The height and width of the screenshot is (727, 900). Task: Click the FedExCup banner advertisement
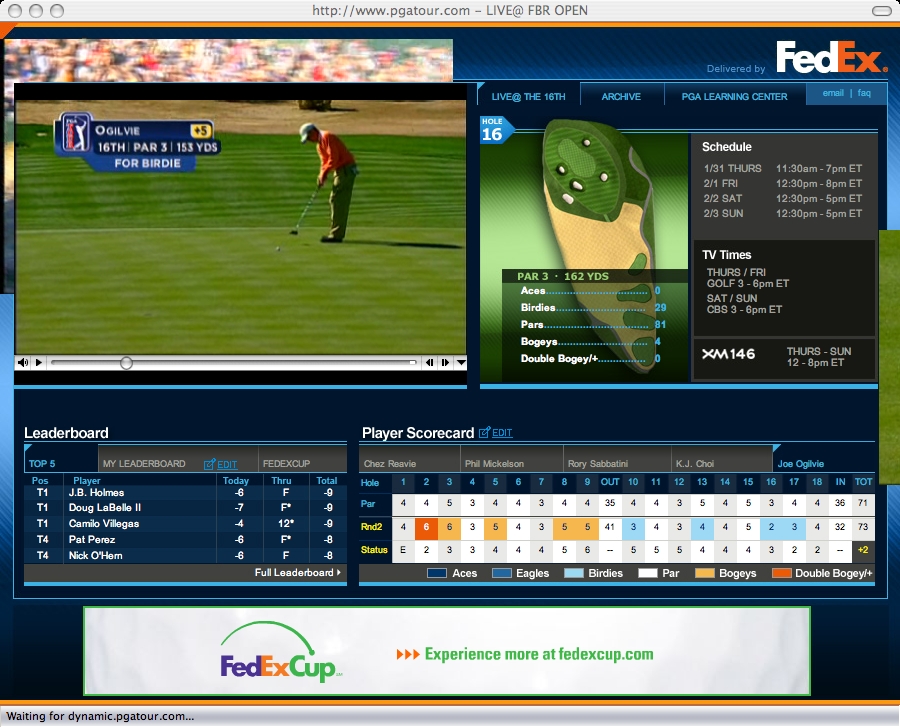pyautogui.click(x=447, y=651)
